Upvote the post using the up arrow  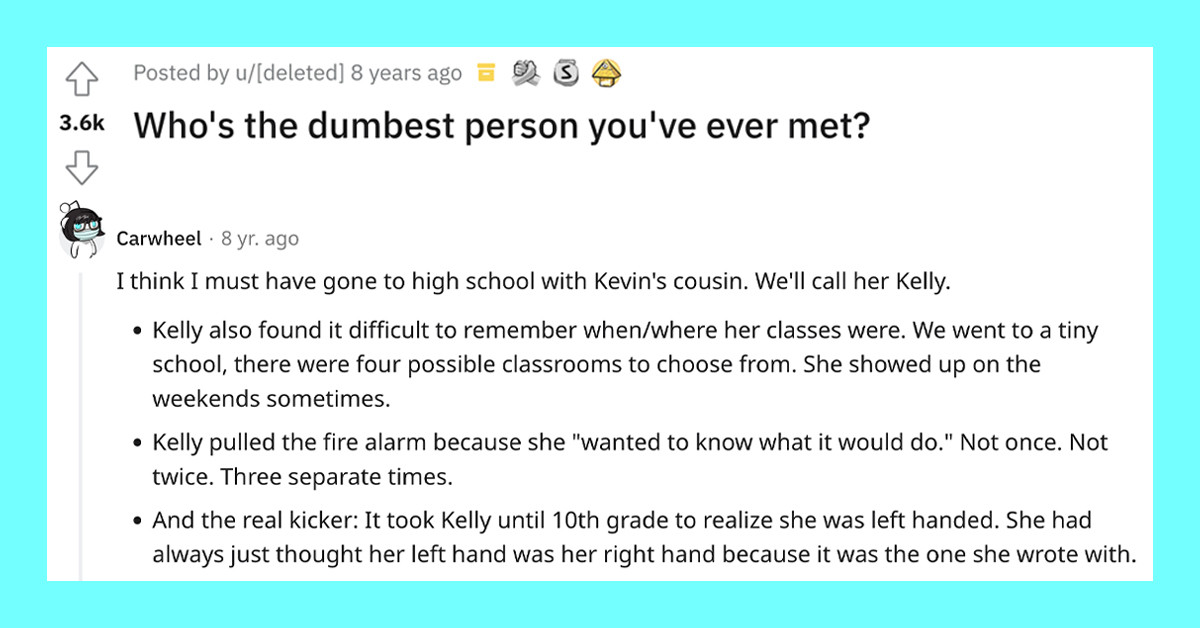[81, 79]
